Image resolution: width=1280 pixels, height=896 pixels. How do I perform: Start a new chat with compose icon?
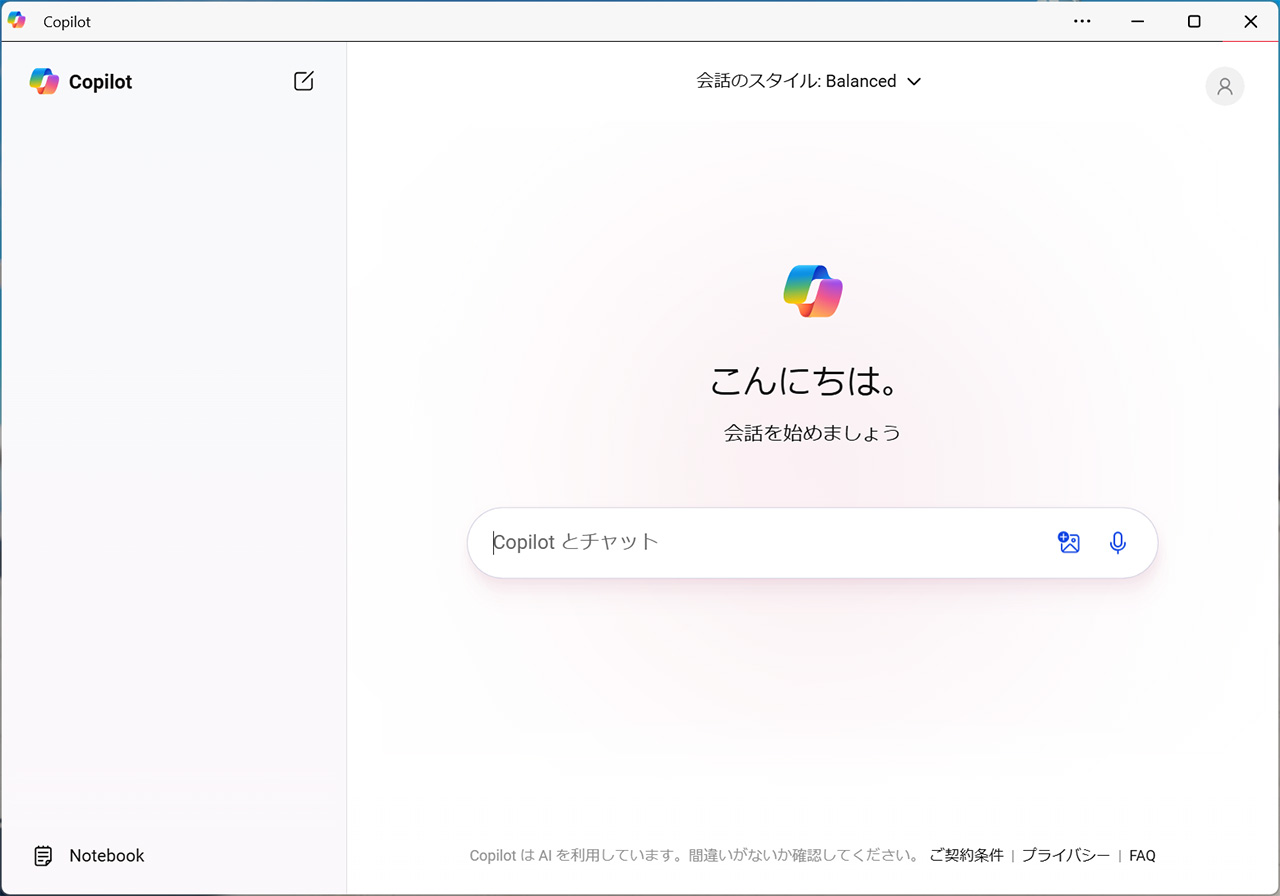tap(304, 81)
